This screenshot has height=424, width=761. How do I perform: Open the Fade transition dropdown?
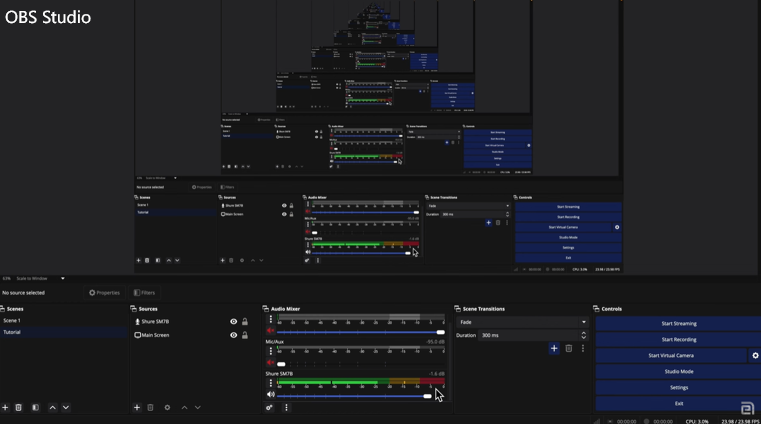522,322
